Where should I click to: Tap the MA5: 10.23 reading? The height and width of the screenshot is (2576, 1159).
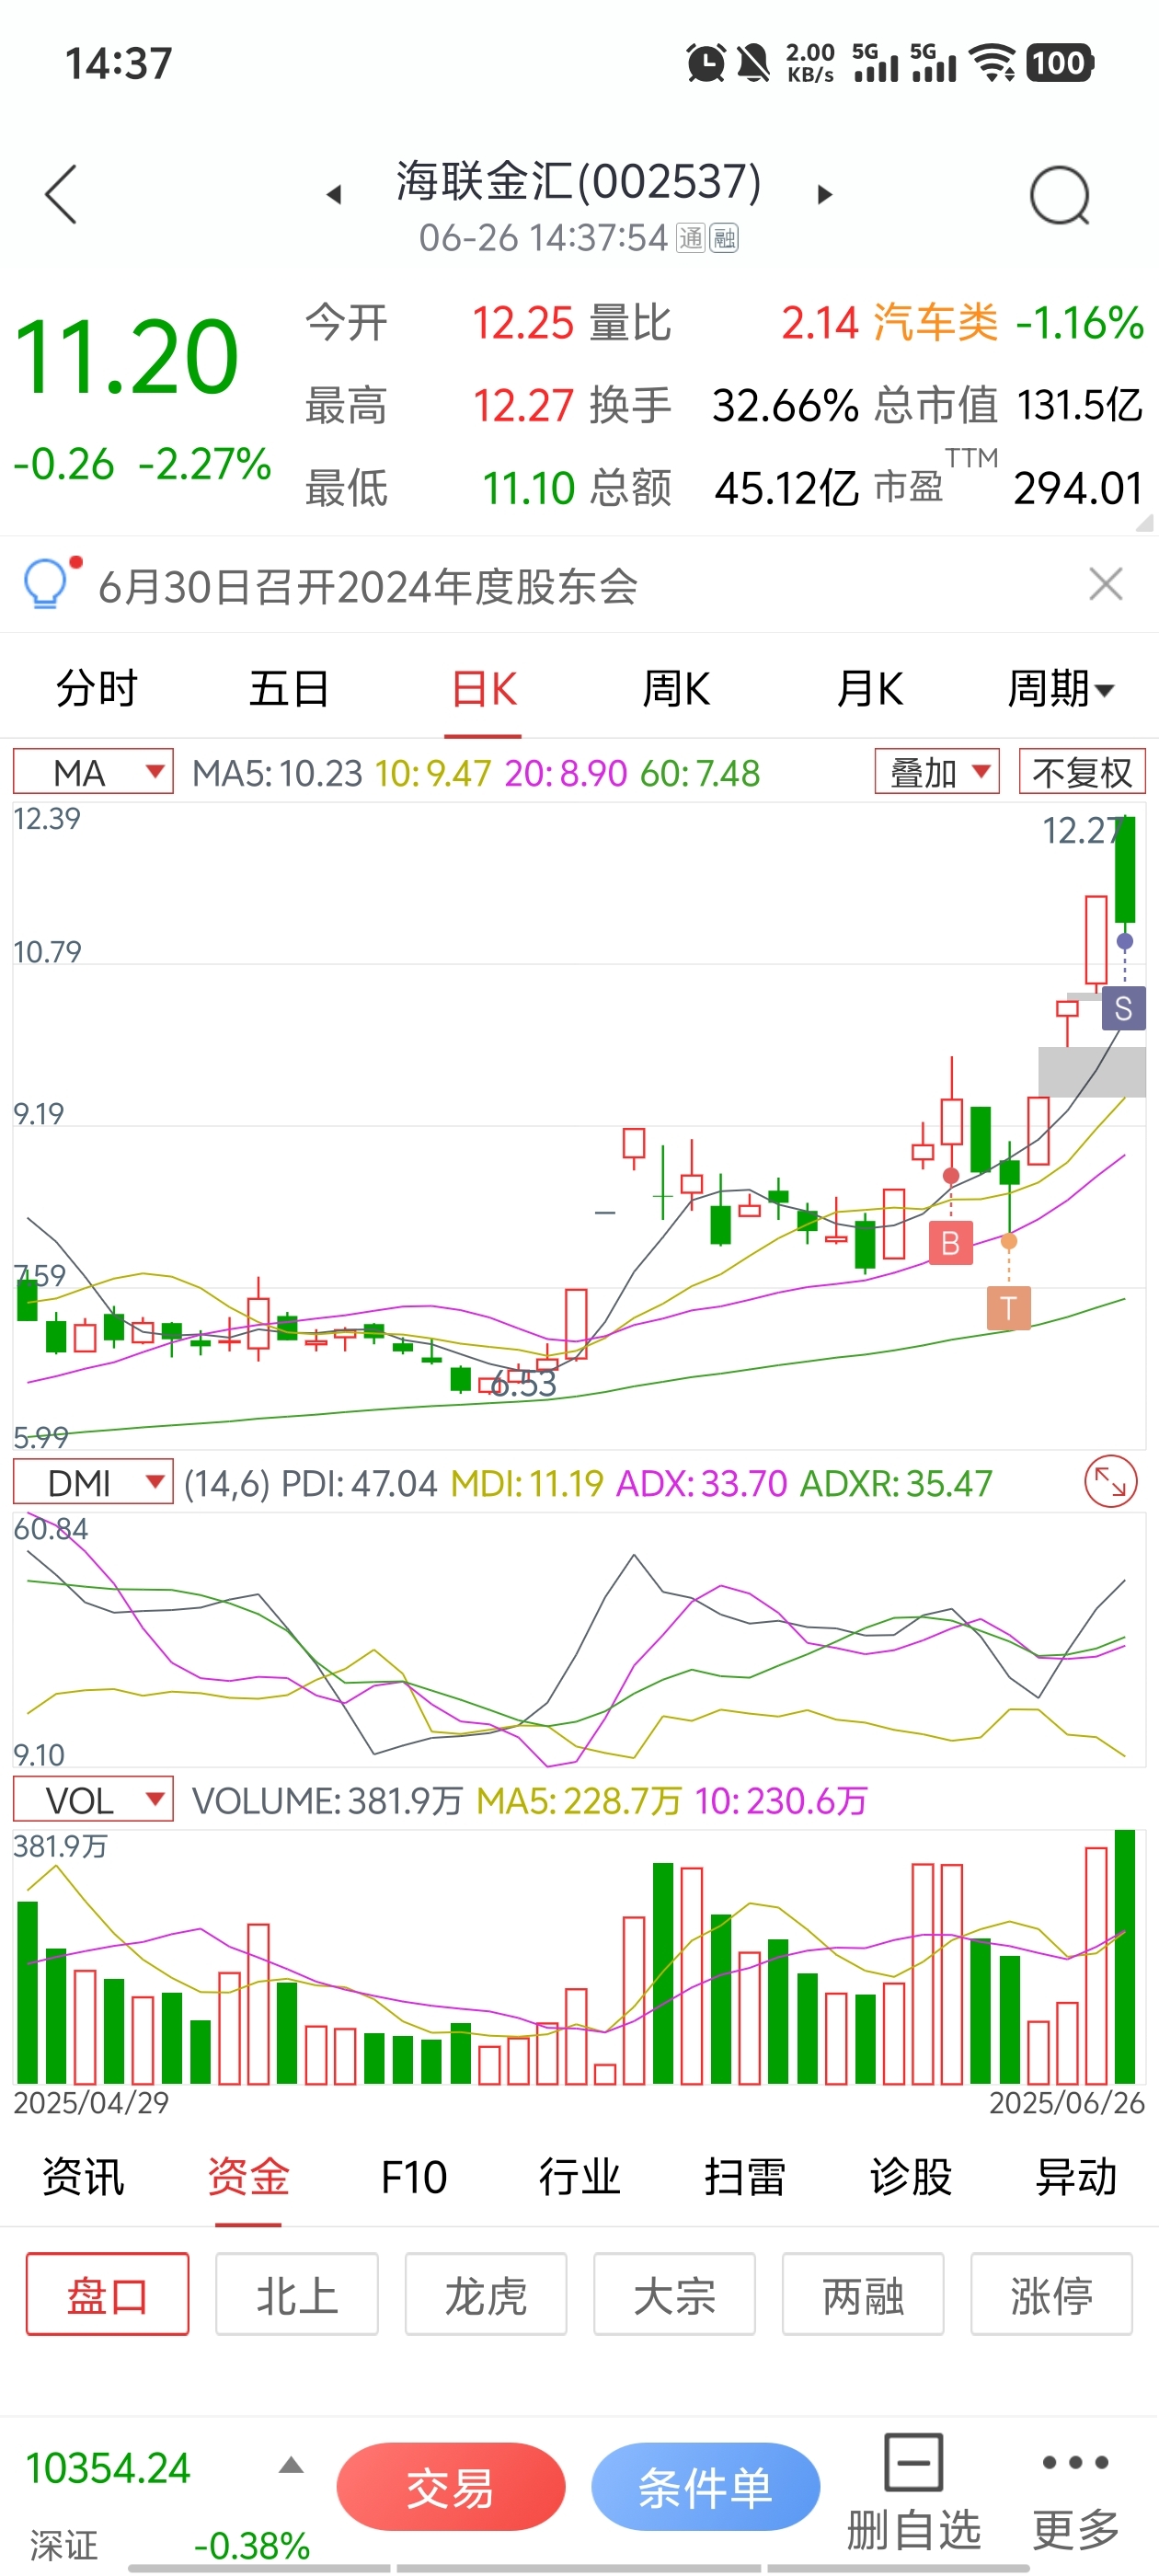point(277,773)
